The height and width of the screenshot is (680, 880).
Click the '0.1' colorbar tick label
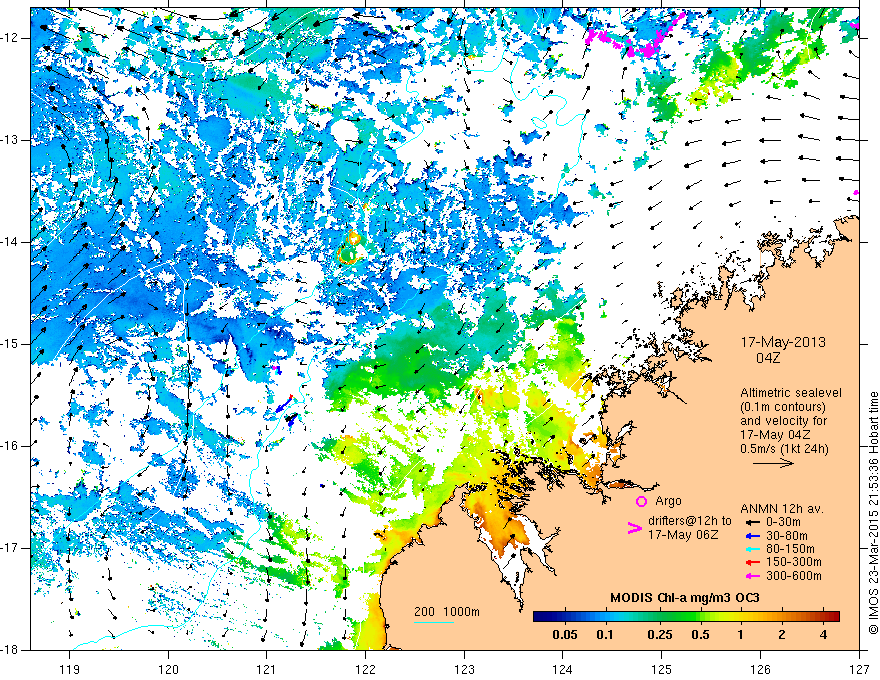605,635
